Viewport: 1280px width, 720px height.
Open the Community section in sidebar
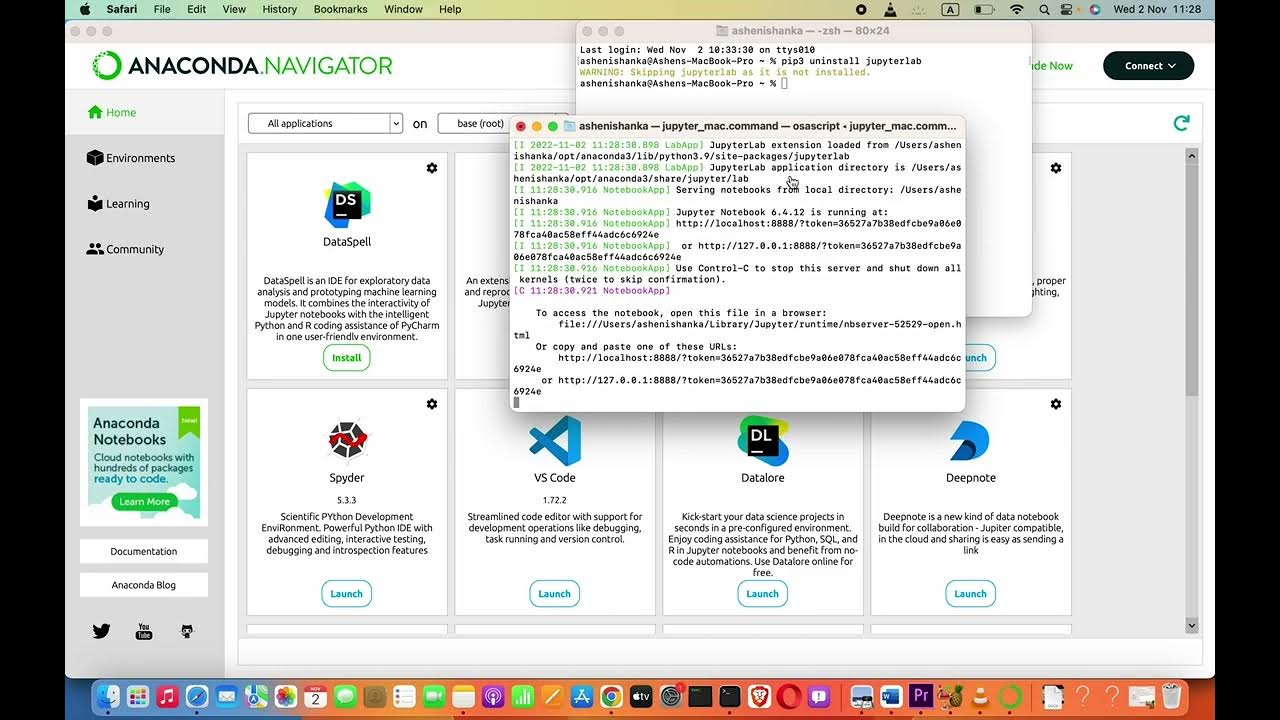(125, 250)
